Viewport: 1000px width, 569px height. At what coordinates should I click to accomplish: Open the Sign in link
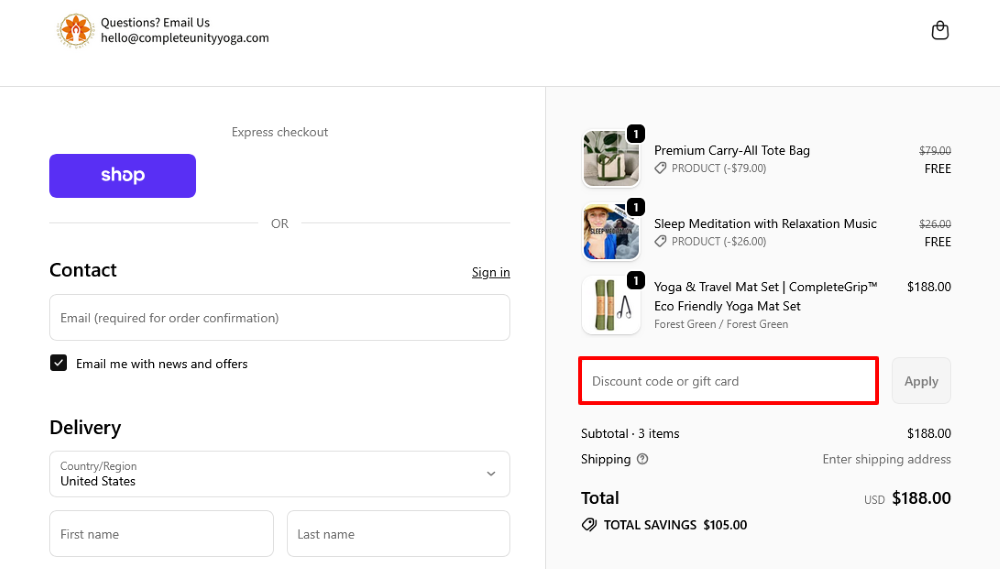(x=490, y=272)
